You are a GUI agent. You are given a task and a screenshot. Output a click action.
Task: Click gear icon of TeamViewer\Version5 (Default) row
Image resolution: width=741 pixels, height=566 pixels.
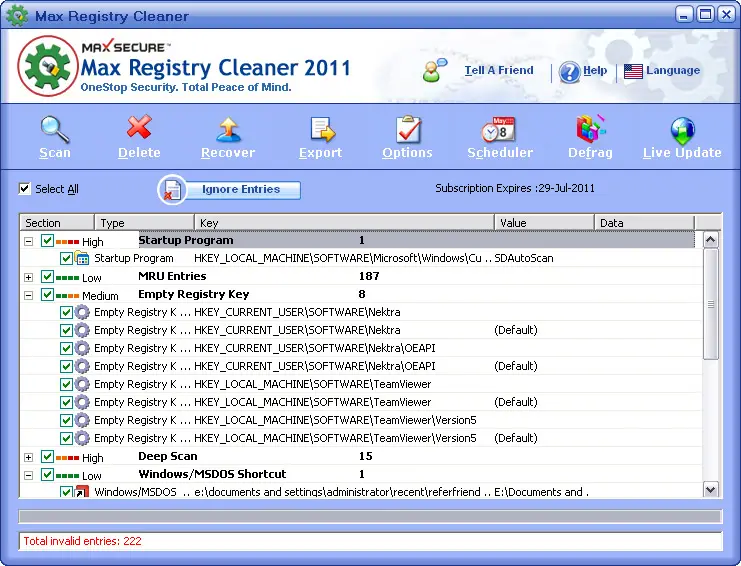click(x=82, y=438)
